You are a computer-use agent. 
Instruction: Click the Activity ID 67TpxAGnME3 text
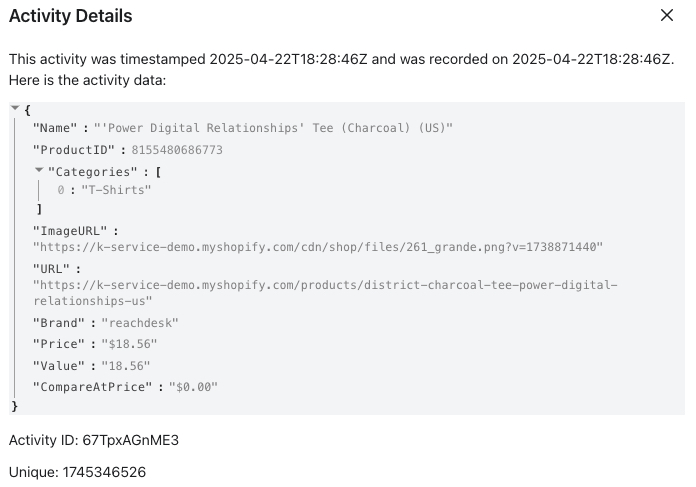94,440
